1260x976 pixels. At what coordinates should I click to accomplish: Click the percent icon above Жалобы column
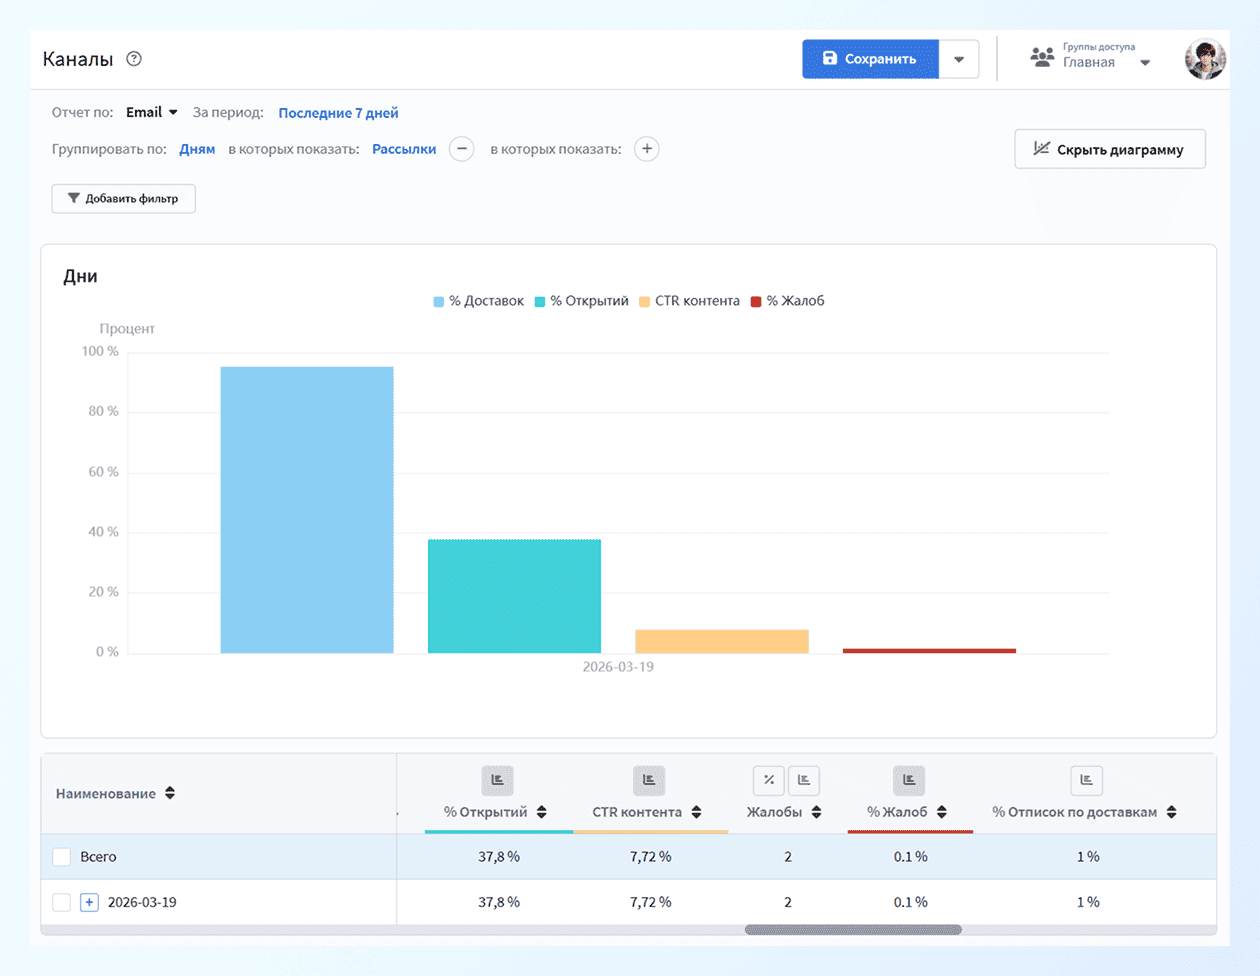769,780
